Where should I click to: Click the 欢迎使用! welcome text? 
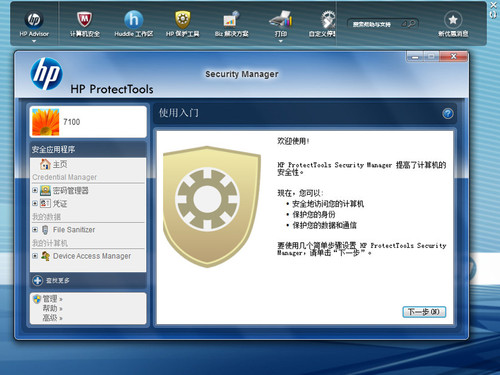(x=293, y=141)
